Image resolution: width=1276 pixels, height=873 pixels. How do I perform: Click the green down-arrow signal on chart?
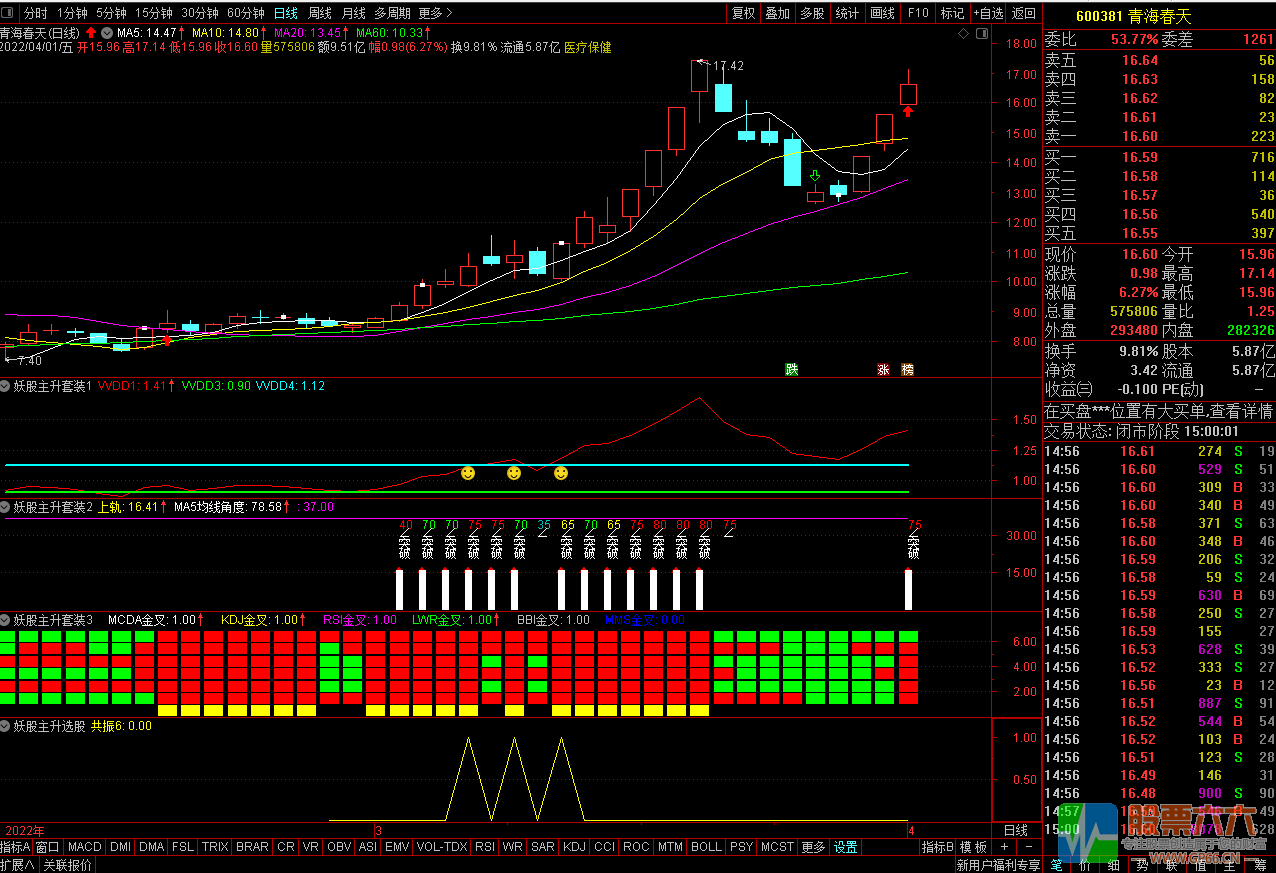coord(815,177)
